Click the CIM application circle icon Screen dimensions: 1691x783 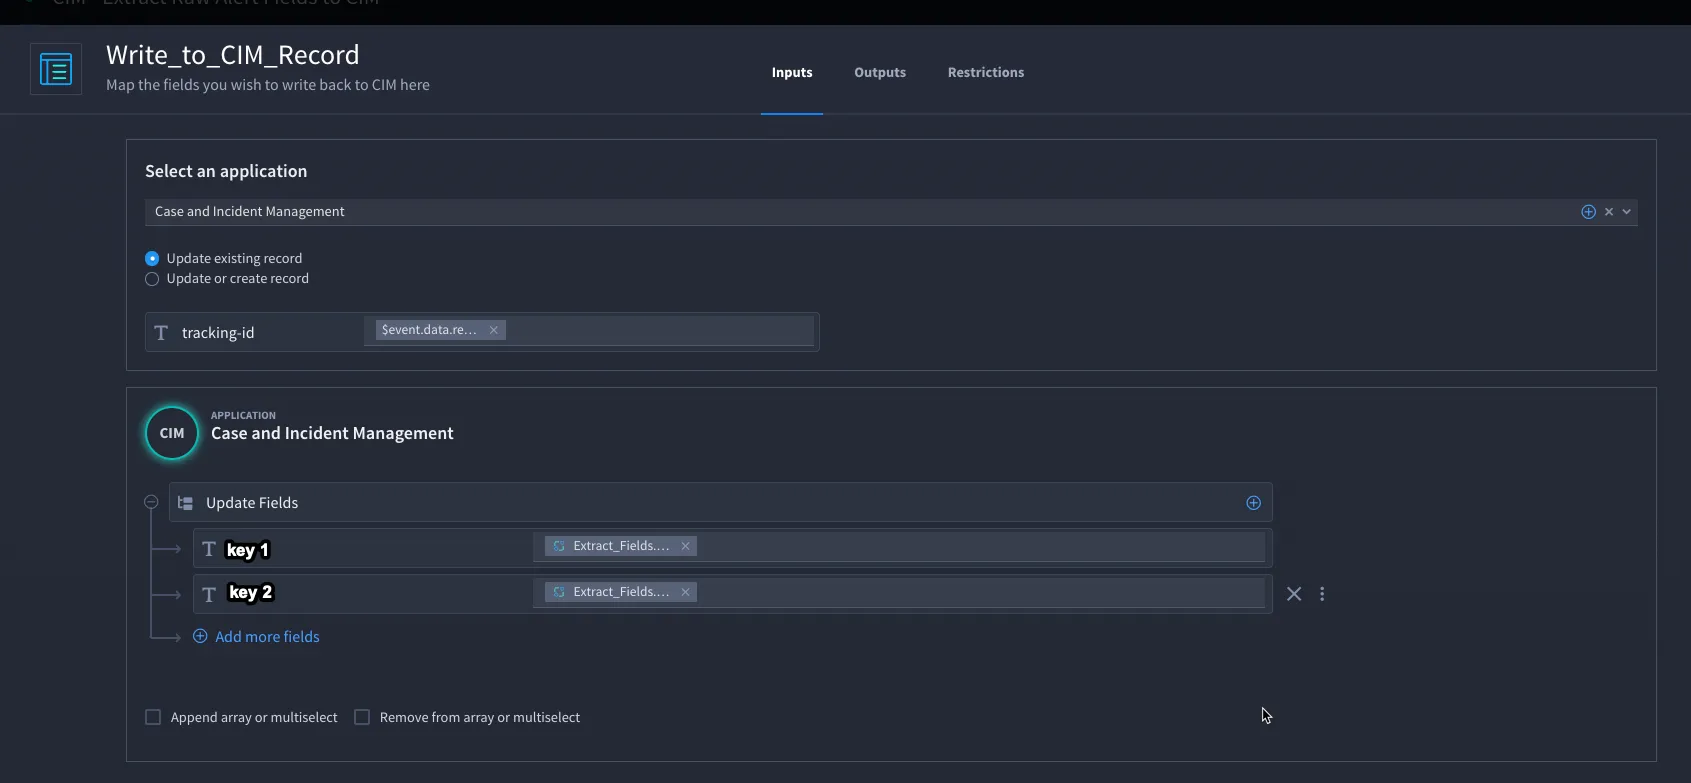pos(172,433)
